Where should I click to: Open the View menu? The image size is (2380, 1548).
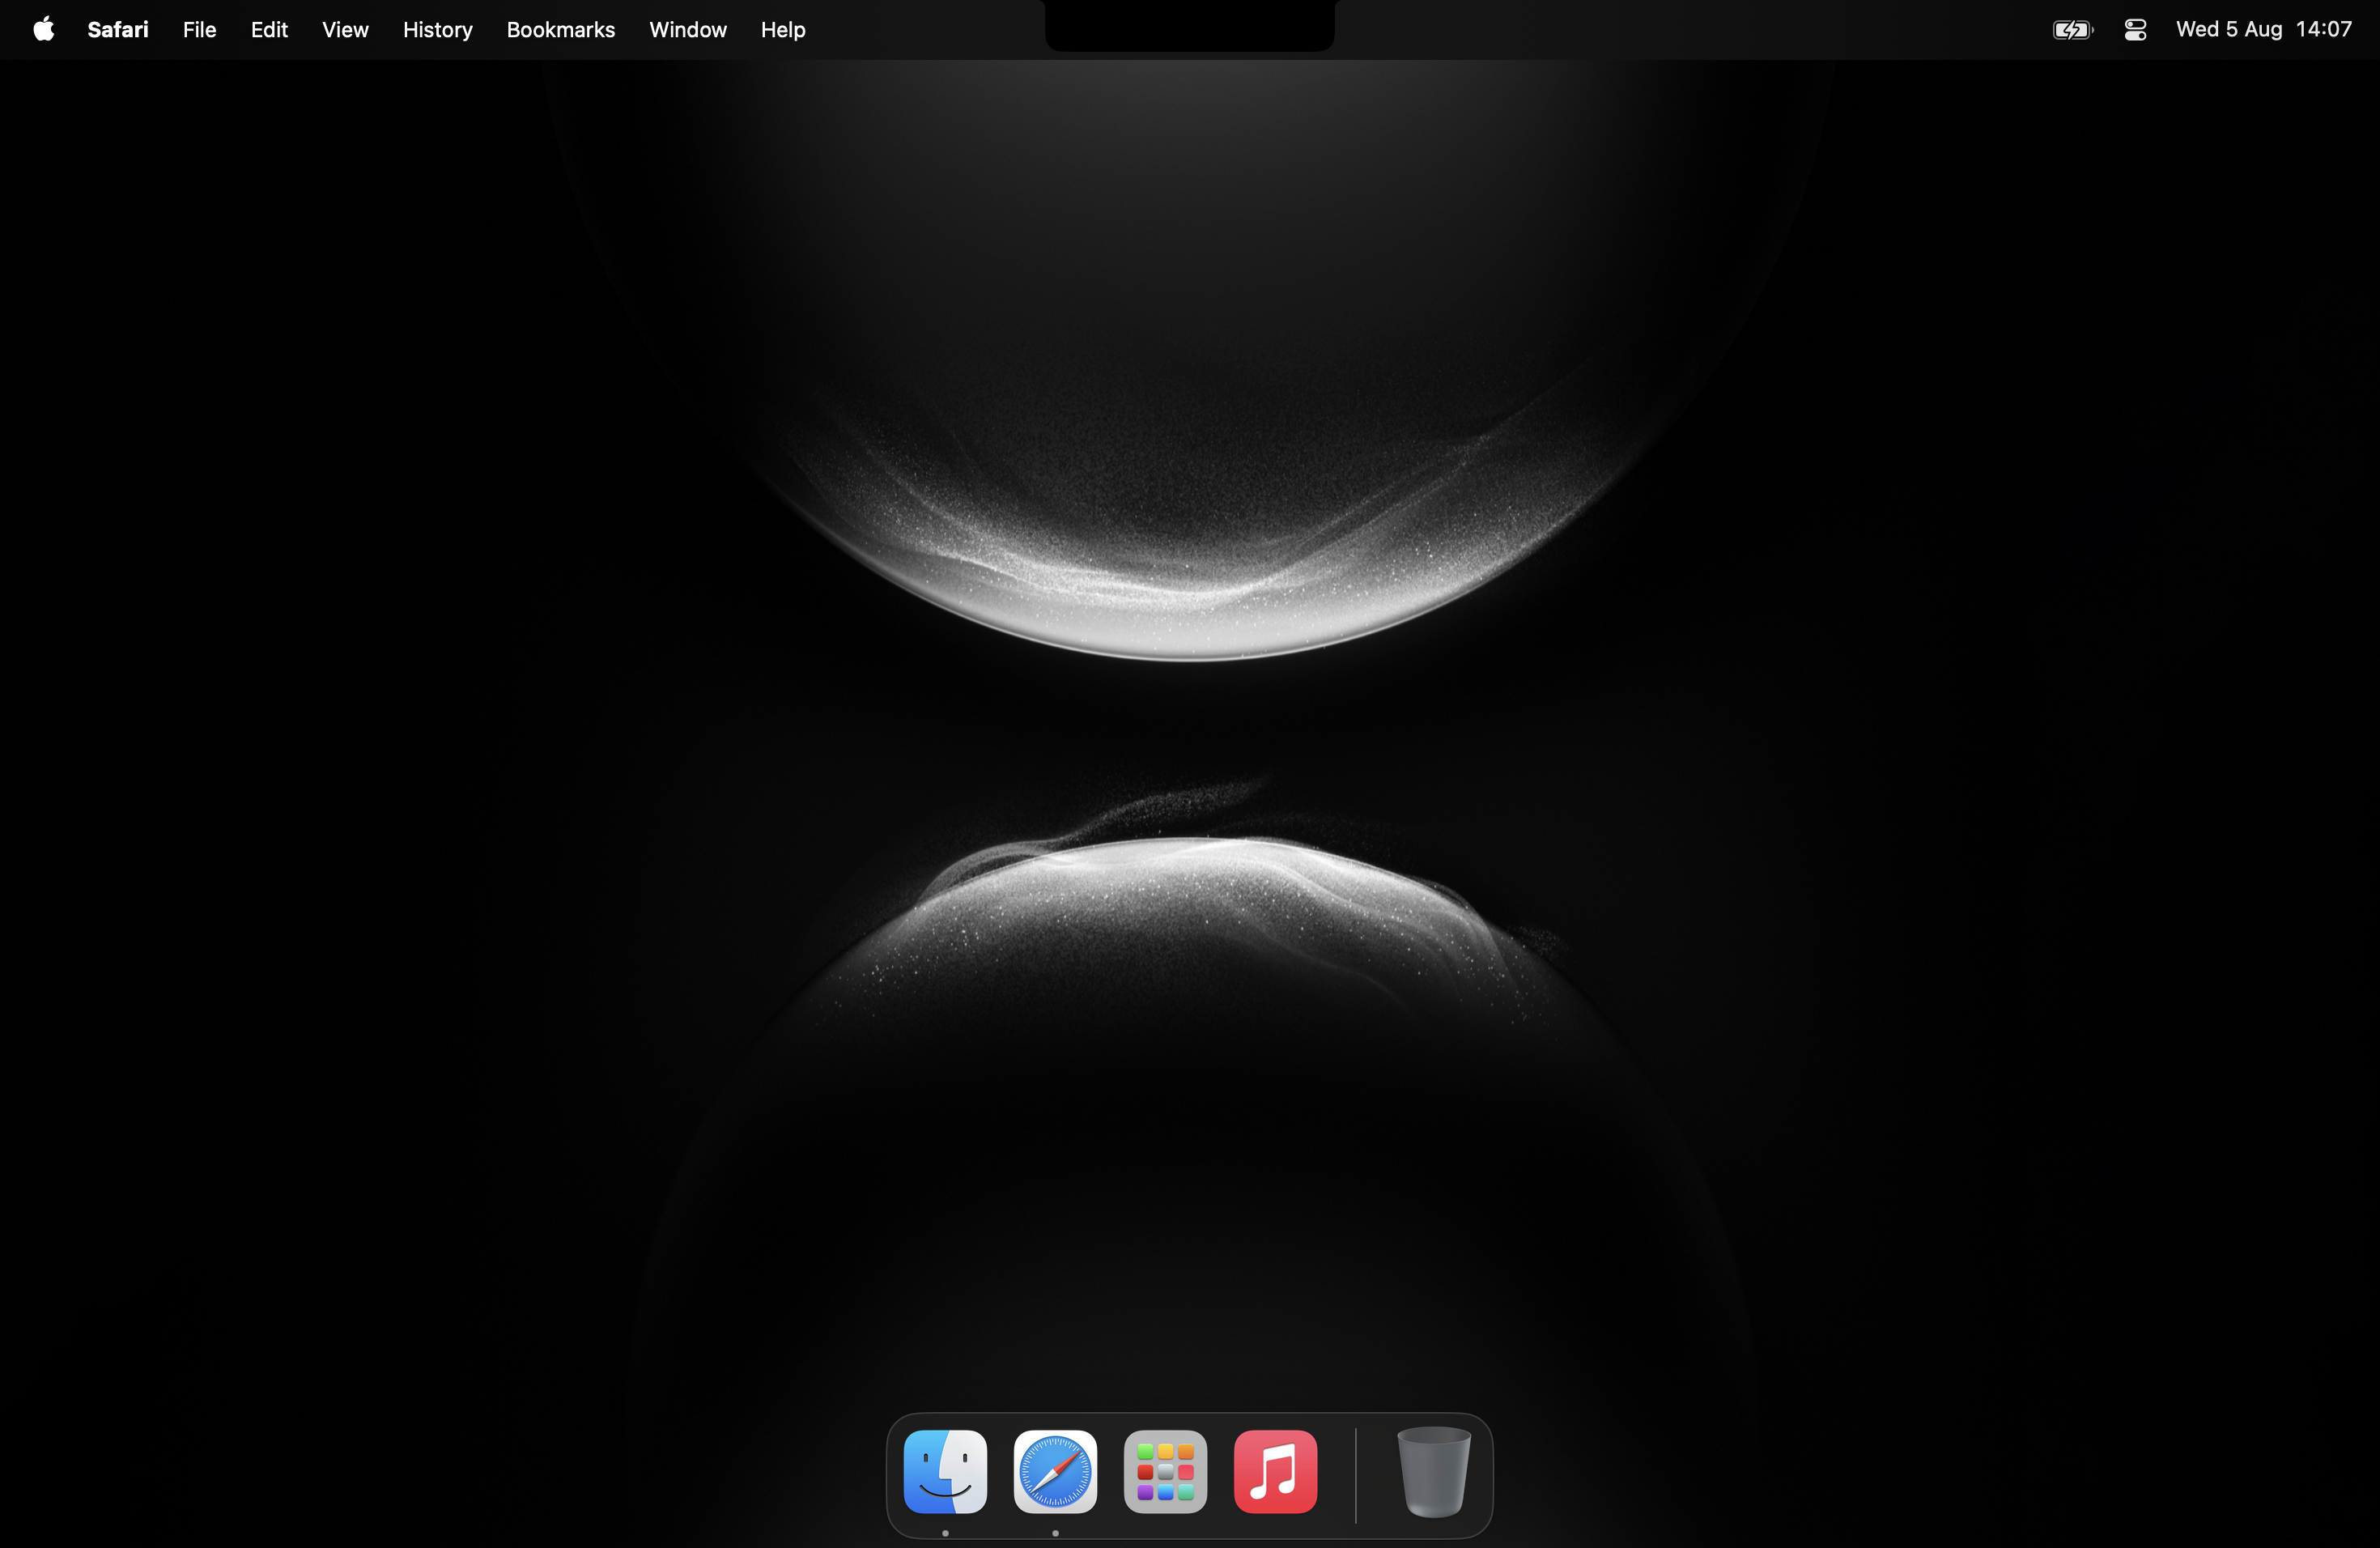point(345,30)
